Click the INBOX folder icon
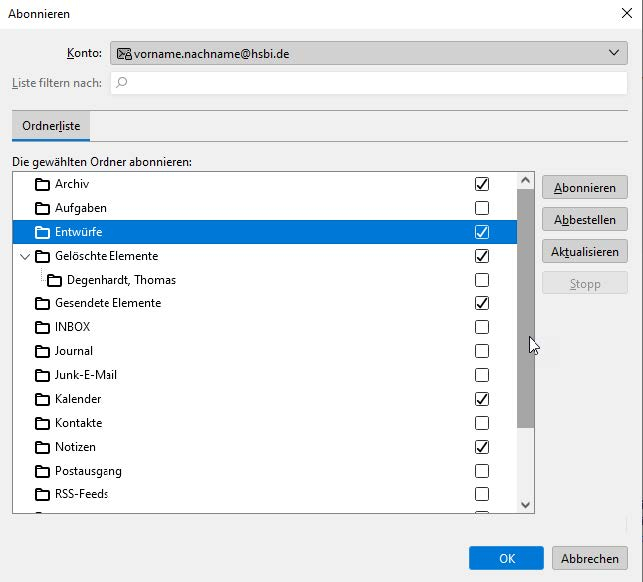 pyautogui.click(x=42, y=327)
